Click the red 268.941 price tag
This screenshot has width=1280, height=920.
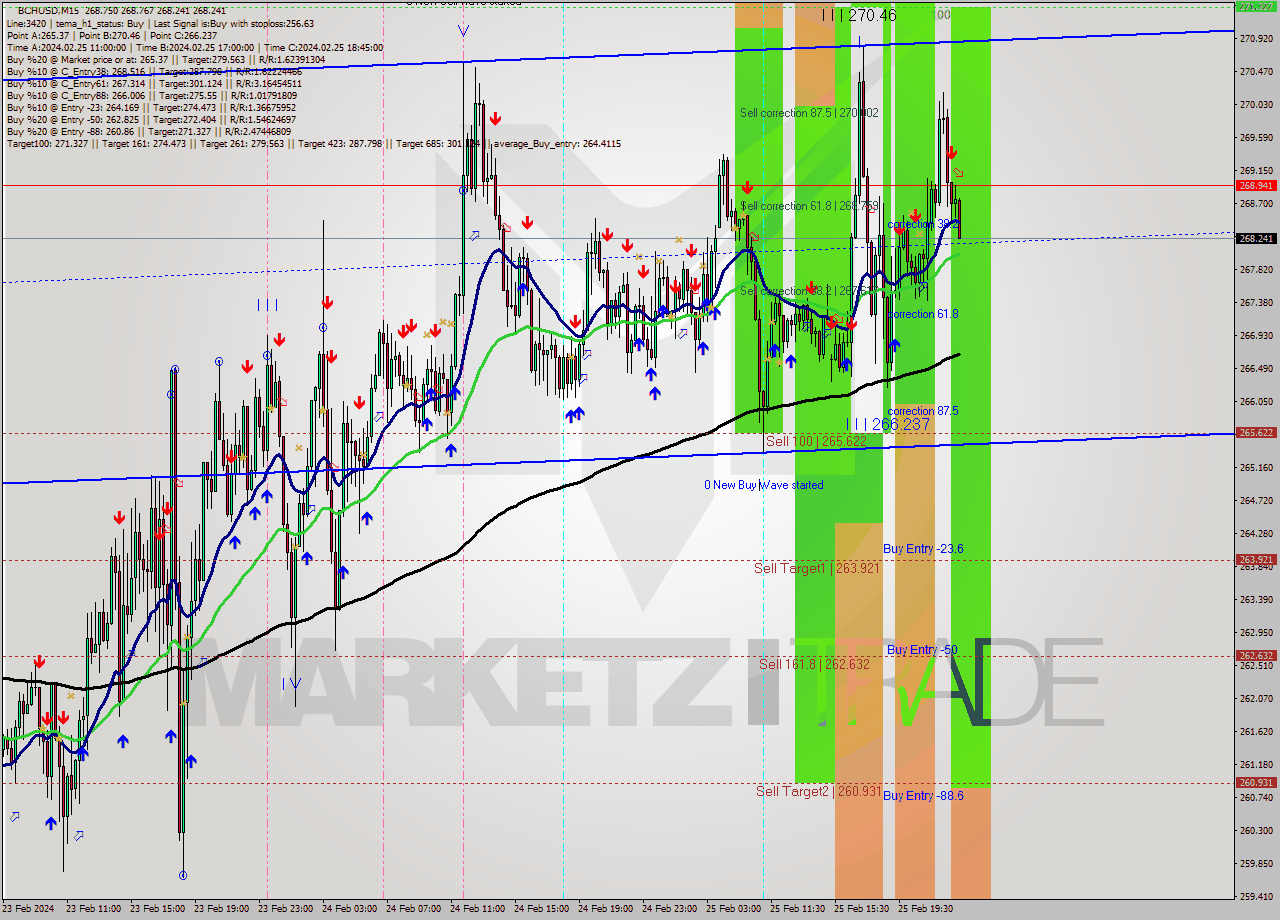pyautogui.click(x=1256, y=185)
